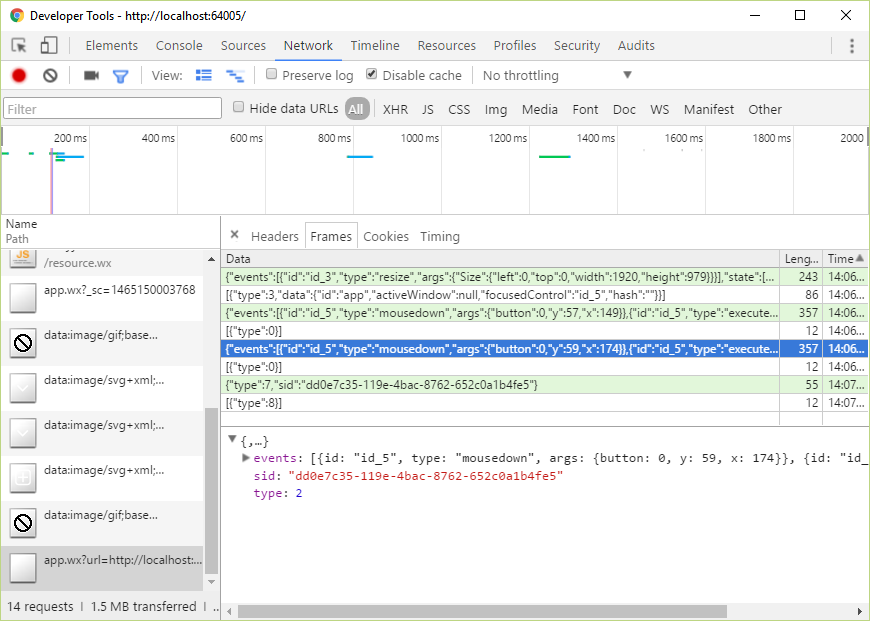
Task: Toggle the blue filter funnel icon
Action: coord(120,76)
